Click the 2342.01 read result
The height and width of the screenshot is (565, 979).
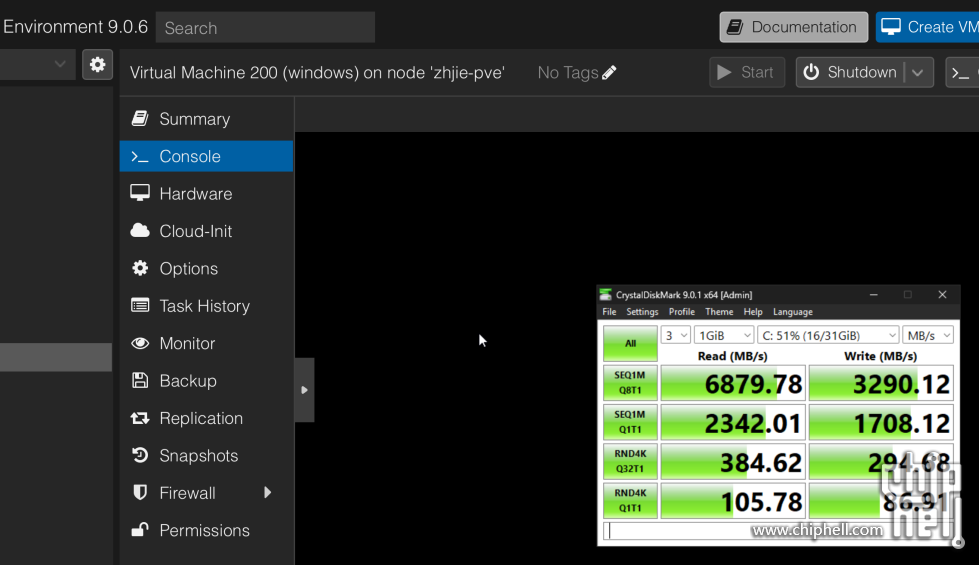tap(733, 422)
